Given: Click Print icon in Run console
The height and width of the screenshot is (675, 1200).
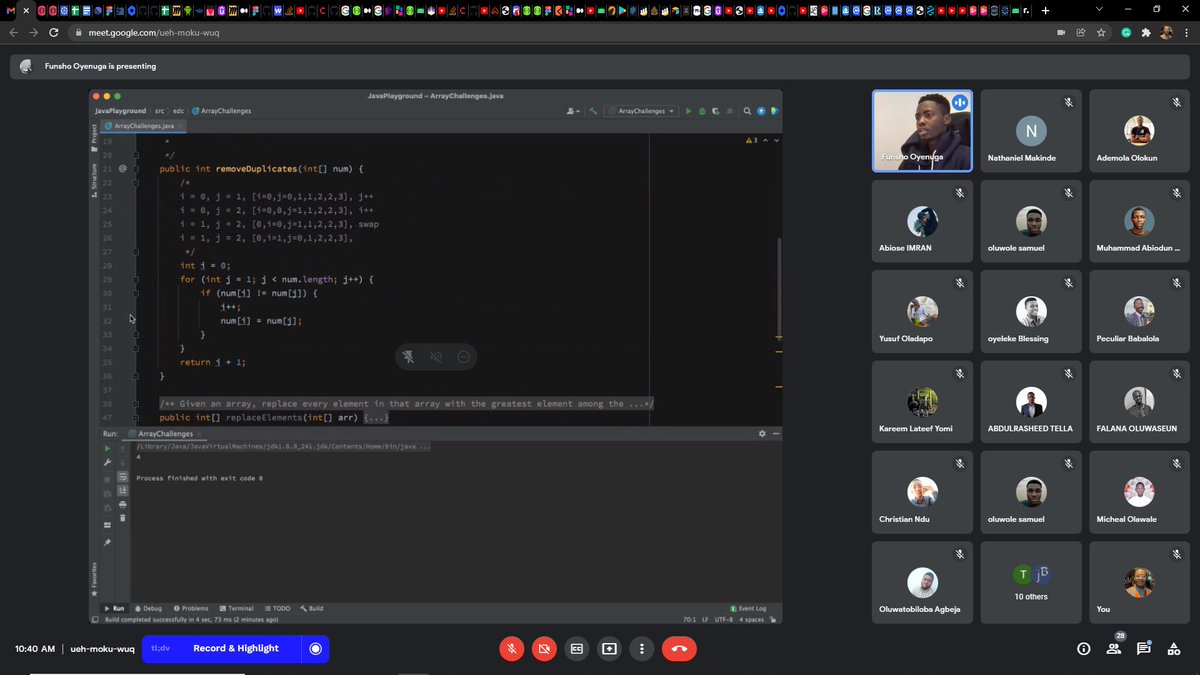Looking at the screenshot, I should click(x=123, y=504).
